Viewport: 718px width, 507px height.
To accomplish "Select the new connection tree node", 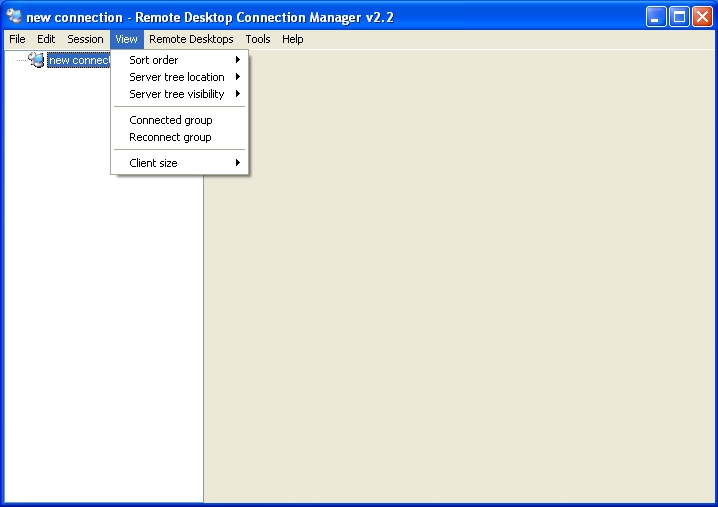I will tap(79, 60).
